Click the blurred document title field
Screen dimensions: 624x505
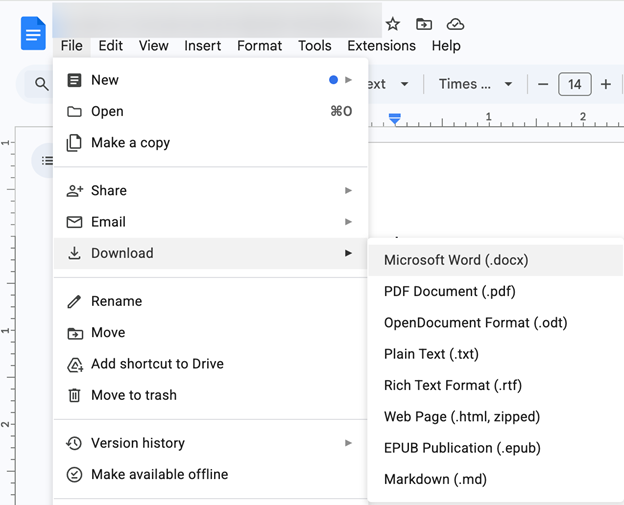coord(217,21)
